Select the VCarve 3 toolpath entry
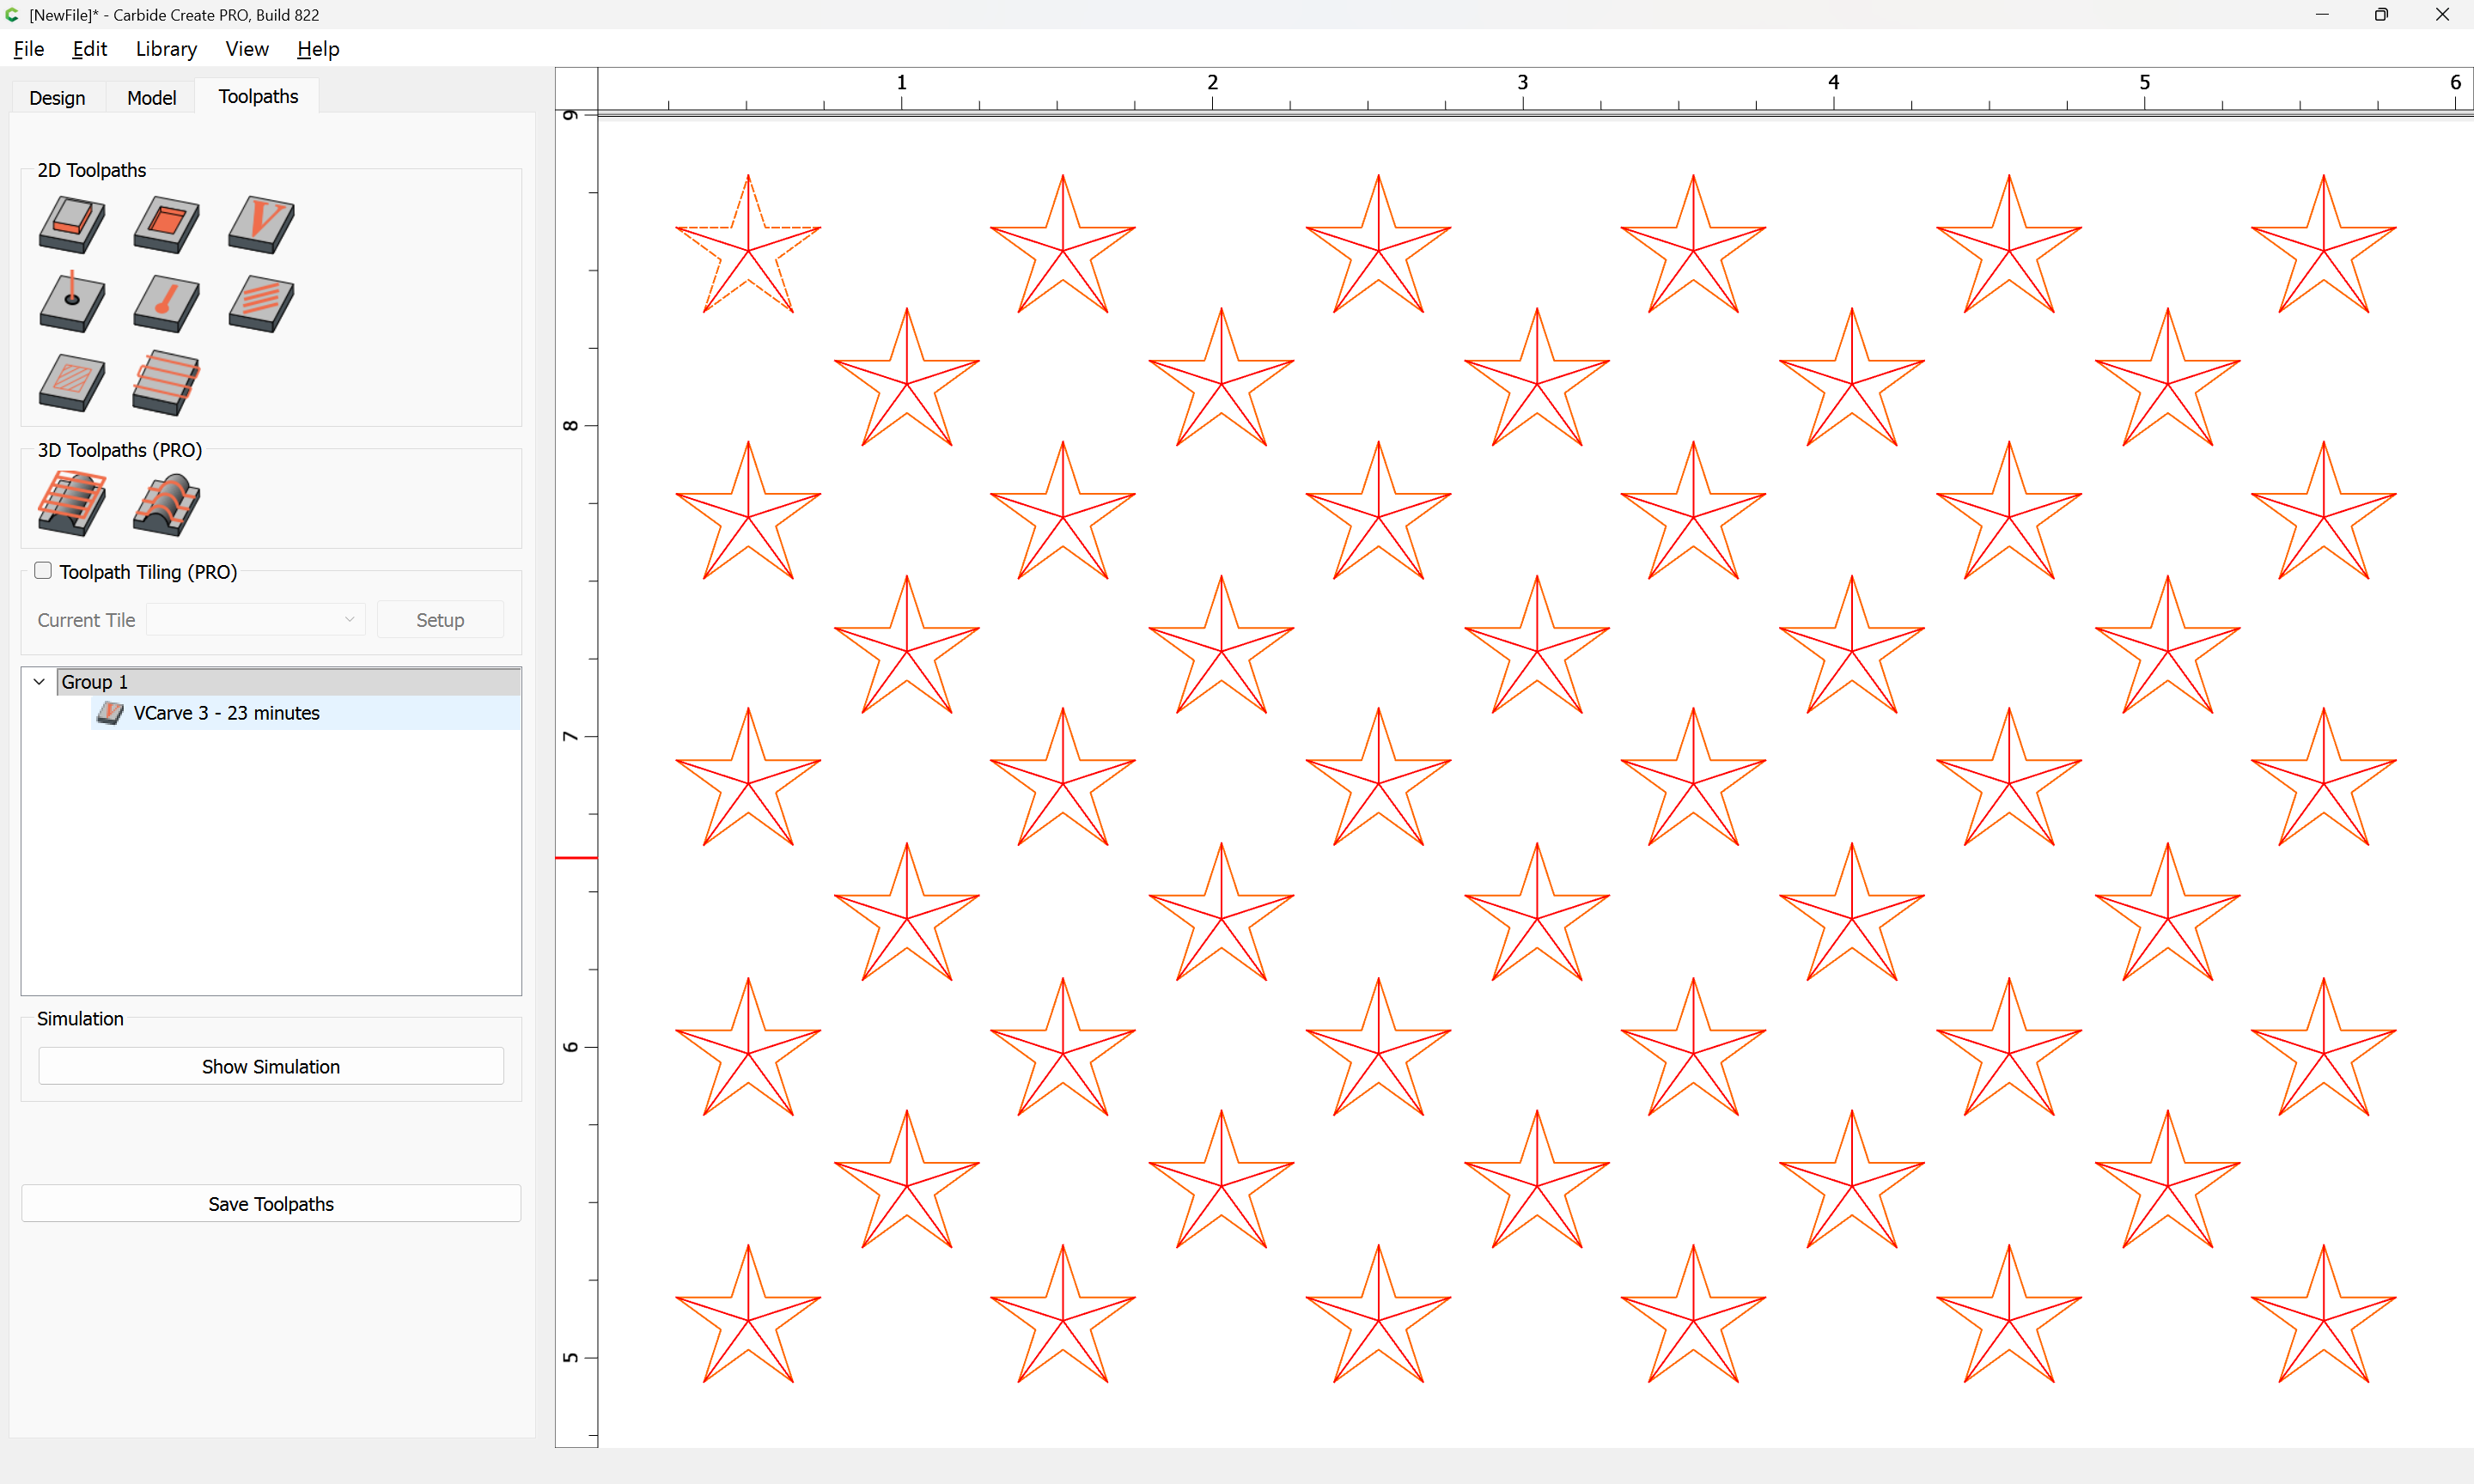2474x1484 pixels. pos(226,713)
